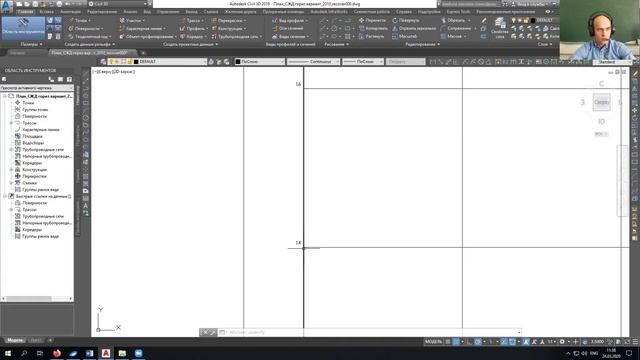This screenshot has width=640, height=360.
Task: Open Свойства слоя (Layer Properties)
Action: click(499, 28)
